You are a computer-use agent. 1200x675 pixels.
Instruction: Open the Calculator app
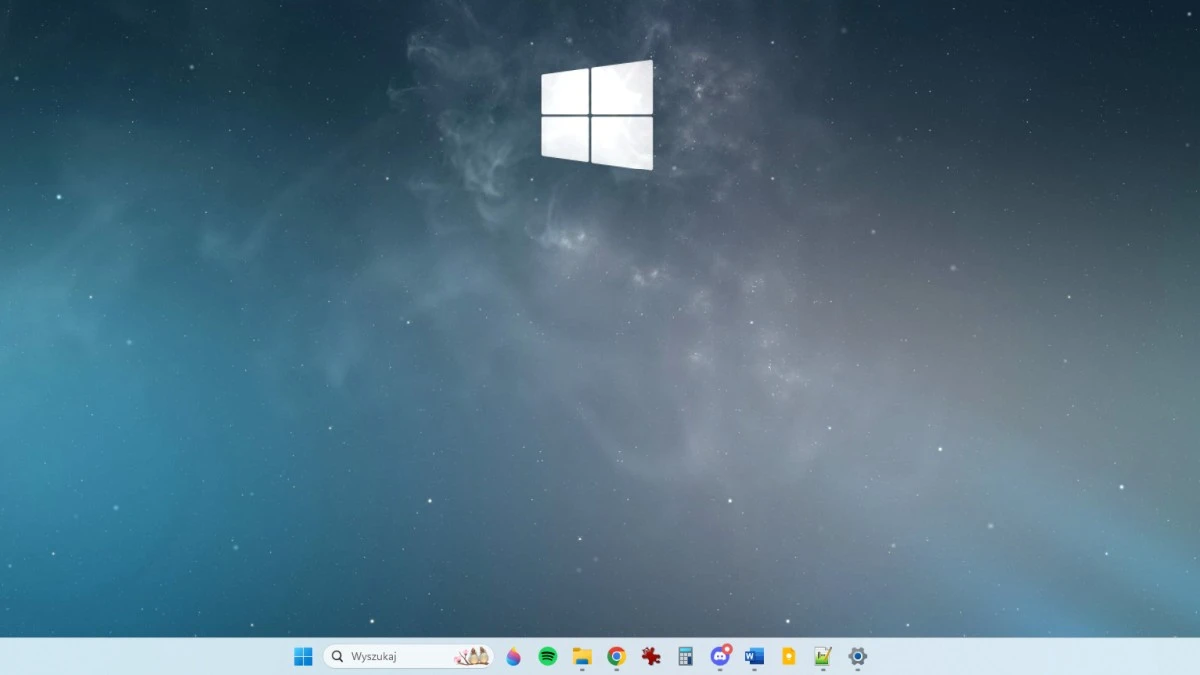(685, 657)
